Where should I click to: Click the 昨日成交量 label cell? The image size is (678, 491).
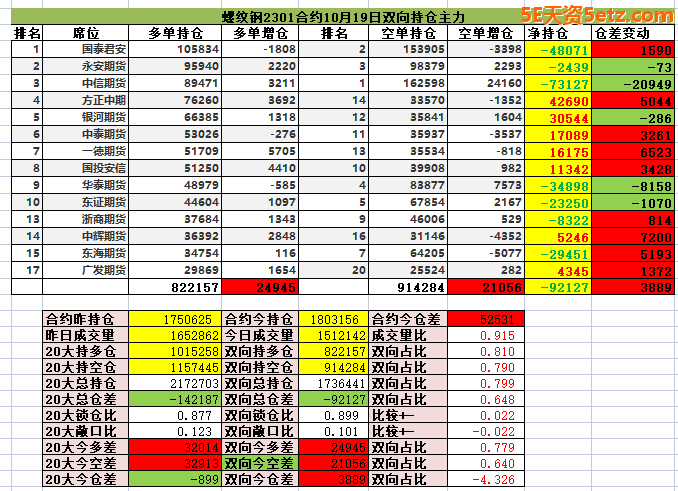(86, 335)
